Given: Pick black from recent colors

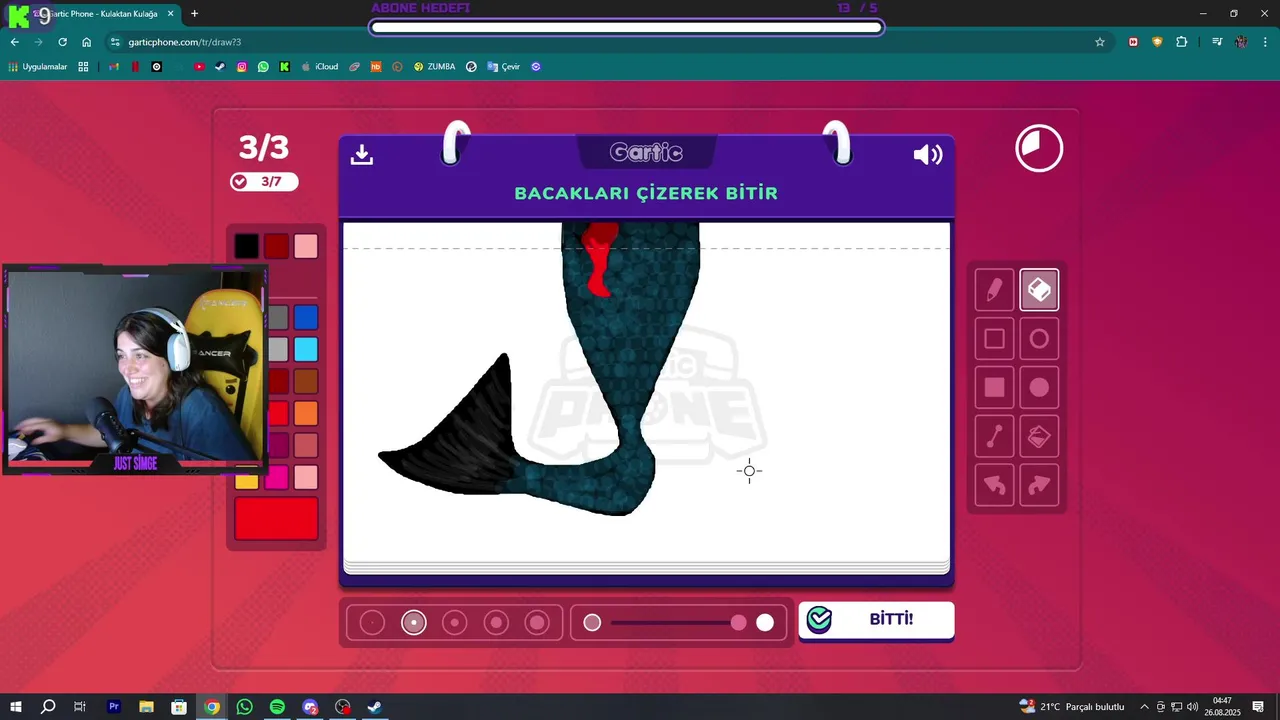Looking at the screenshot, I should [247, 246].
